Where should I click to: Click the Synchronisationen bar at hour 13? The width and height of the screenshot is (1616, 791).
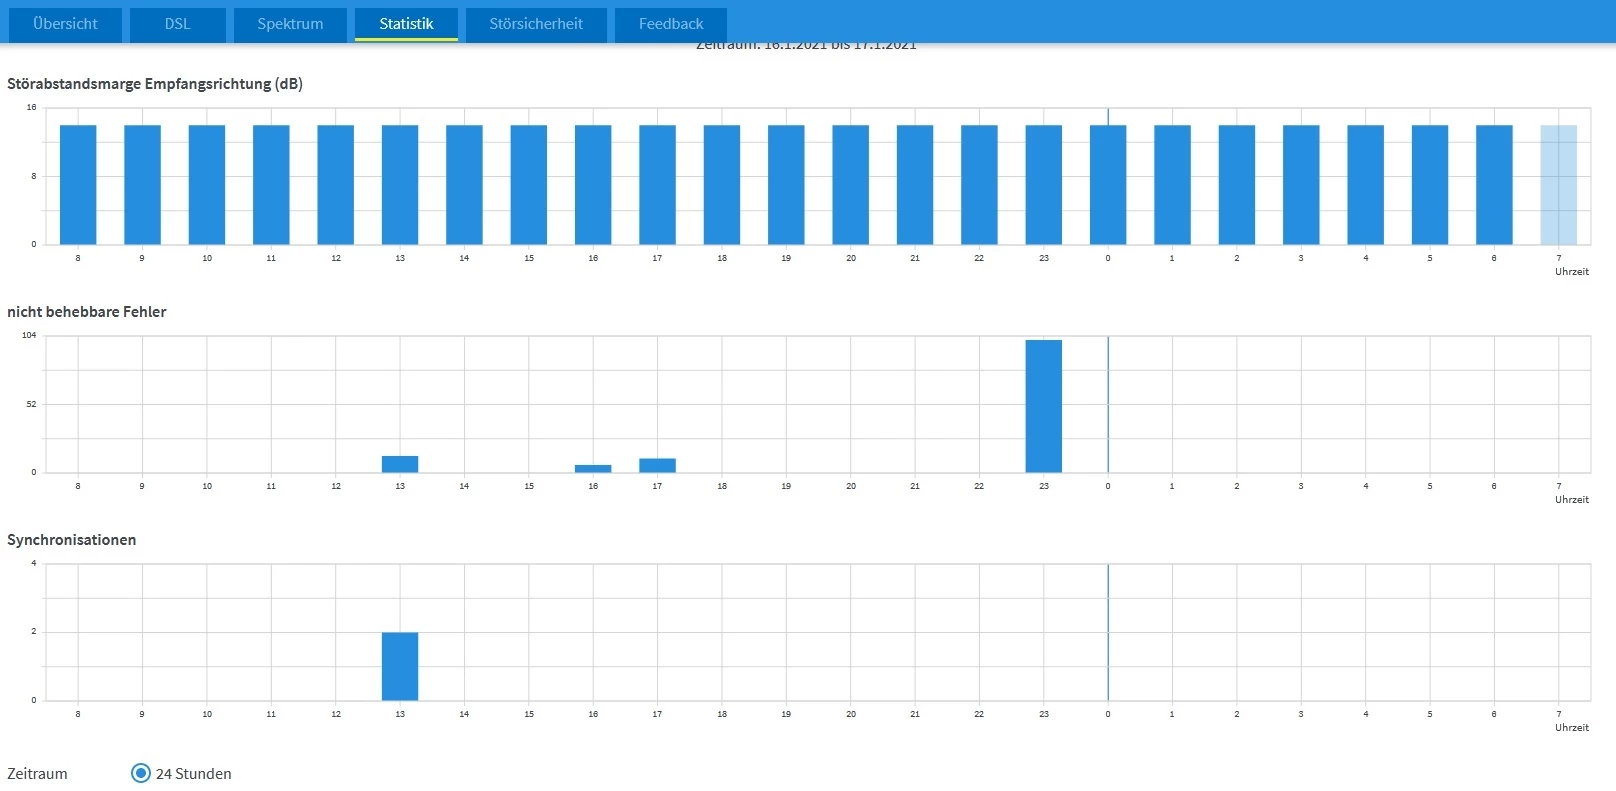coord(400,666)
